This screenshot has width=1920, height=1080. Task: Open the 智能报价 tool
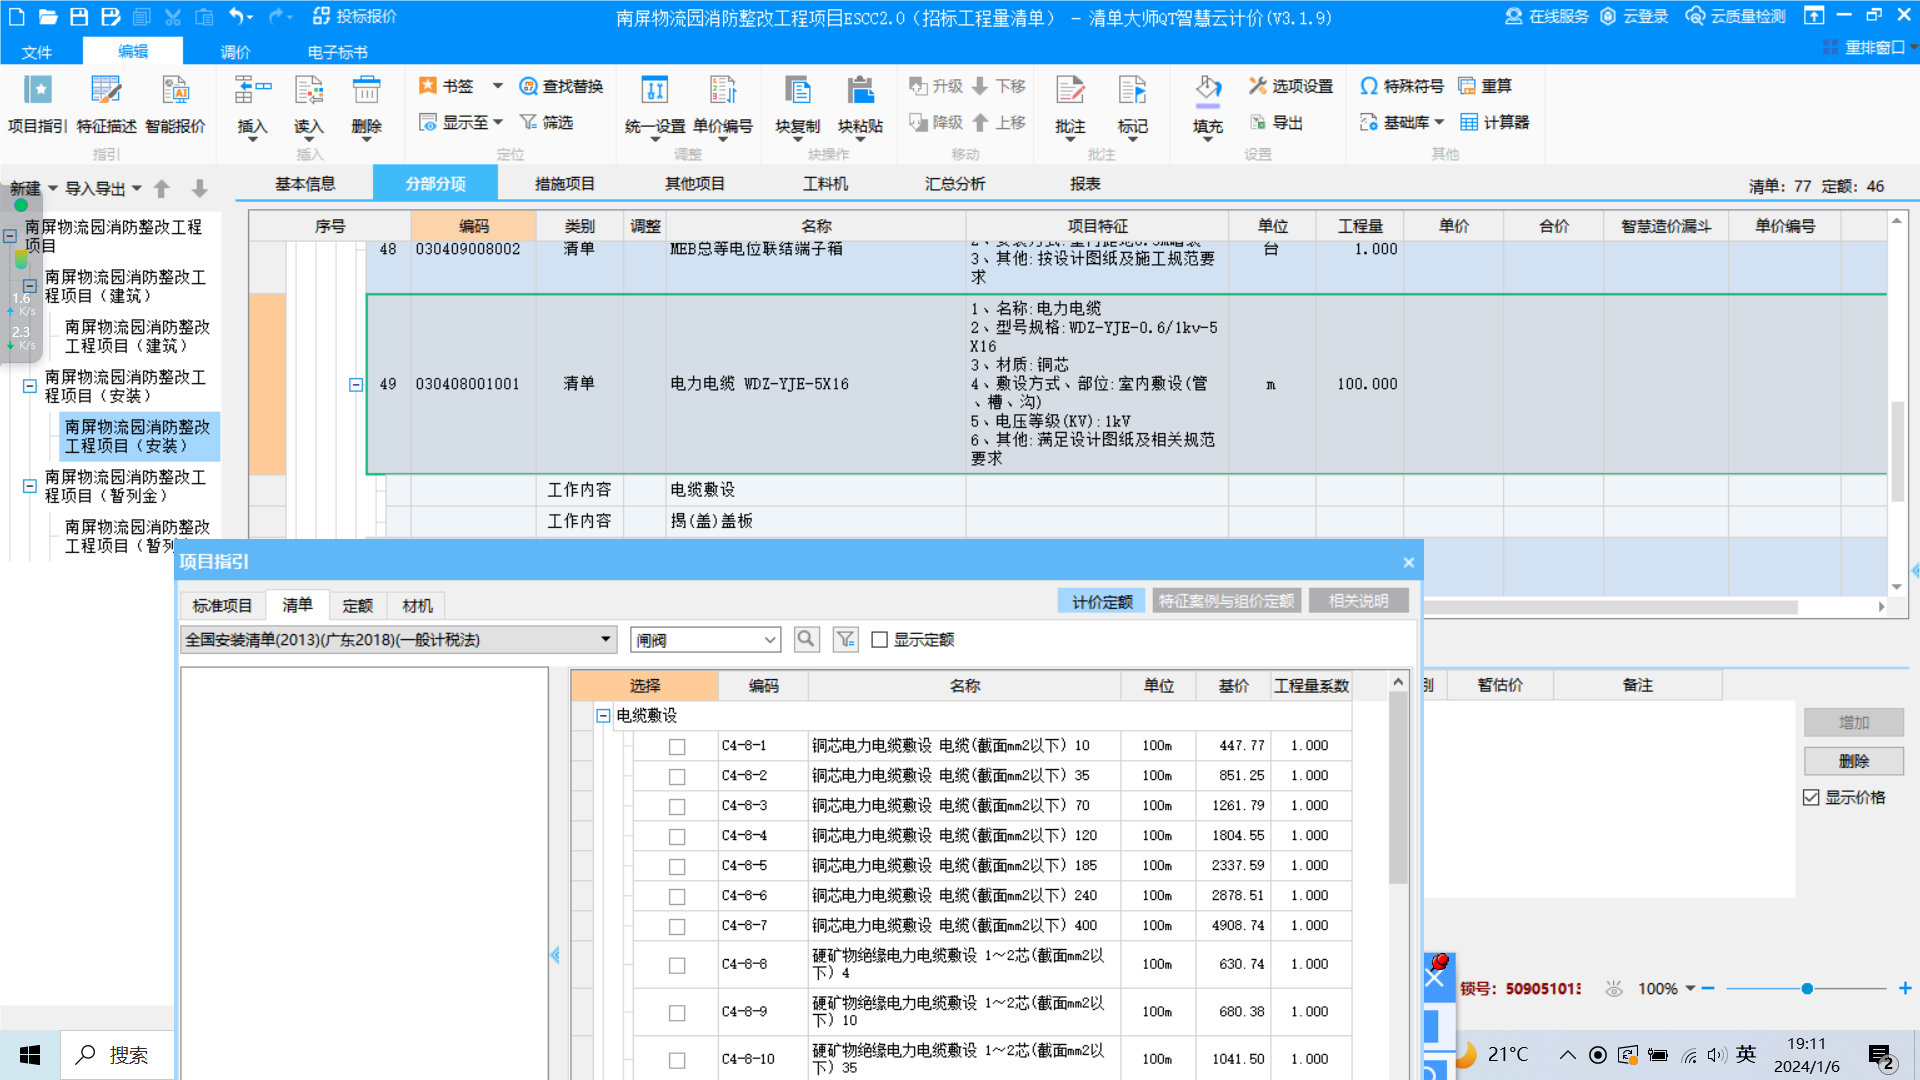pos(175,104)
